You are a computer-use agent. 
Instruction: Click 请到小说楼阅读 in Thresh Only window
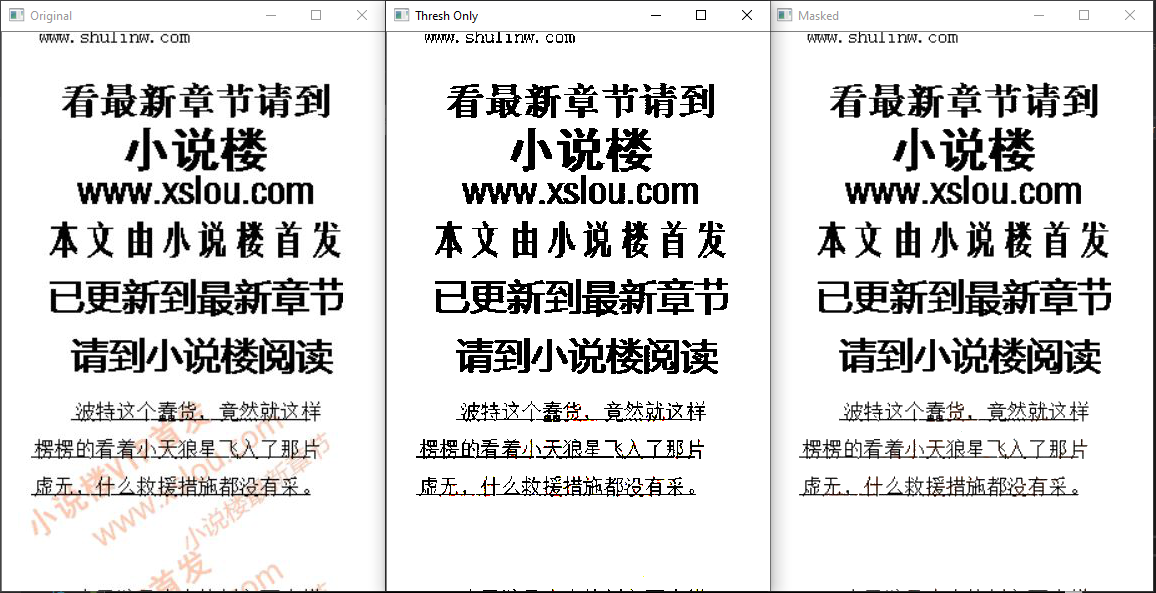[x=587, y=356]
